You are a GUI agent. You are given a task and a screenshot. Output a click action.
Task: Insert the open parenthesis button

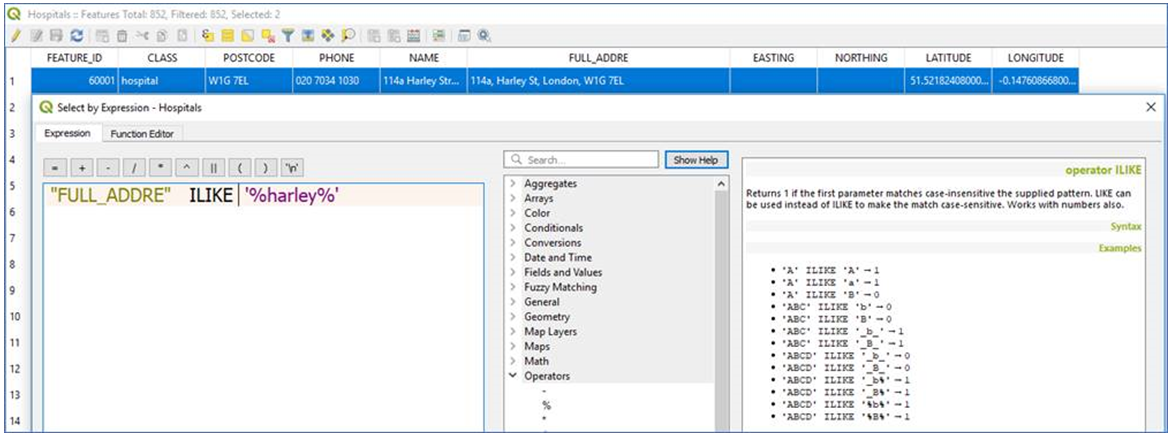tap(239, 168)
